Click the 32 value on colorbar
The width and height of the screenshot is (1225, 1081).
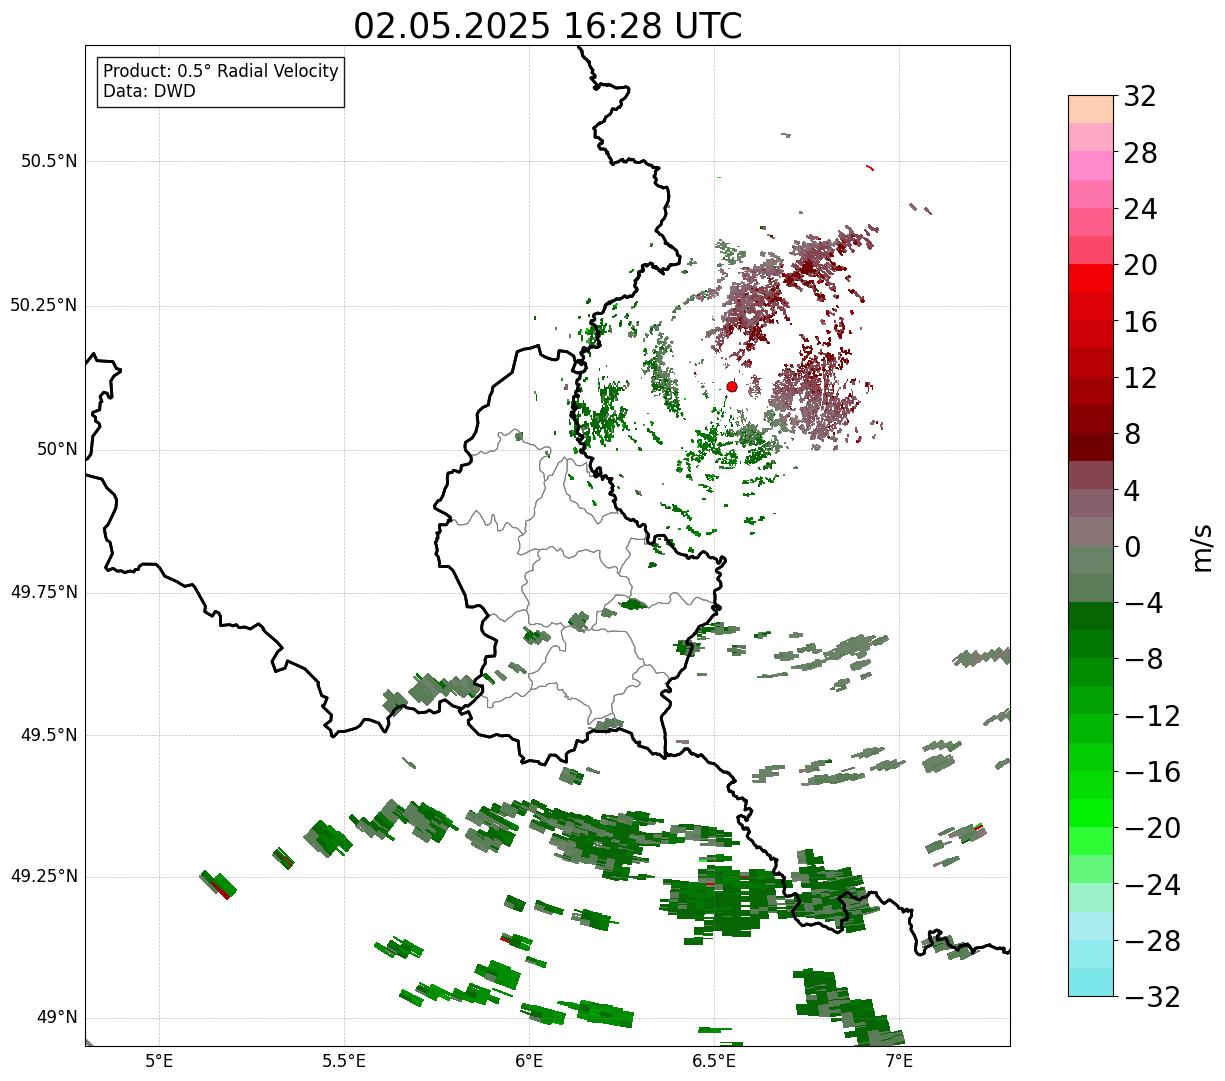[x=1140, y=96]
